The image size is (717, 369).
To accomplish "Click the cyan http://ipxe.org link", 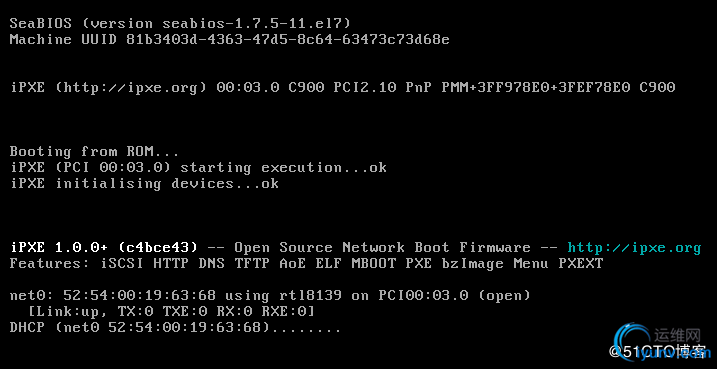I will [x=634, y=248].
